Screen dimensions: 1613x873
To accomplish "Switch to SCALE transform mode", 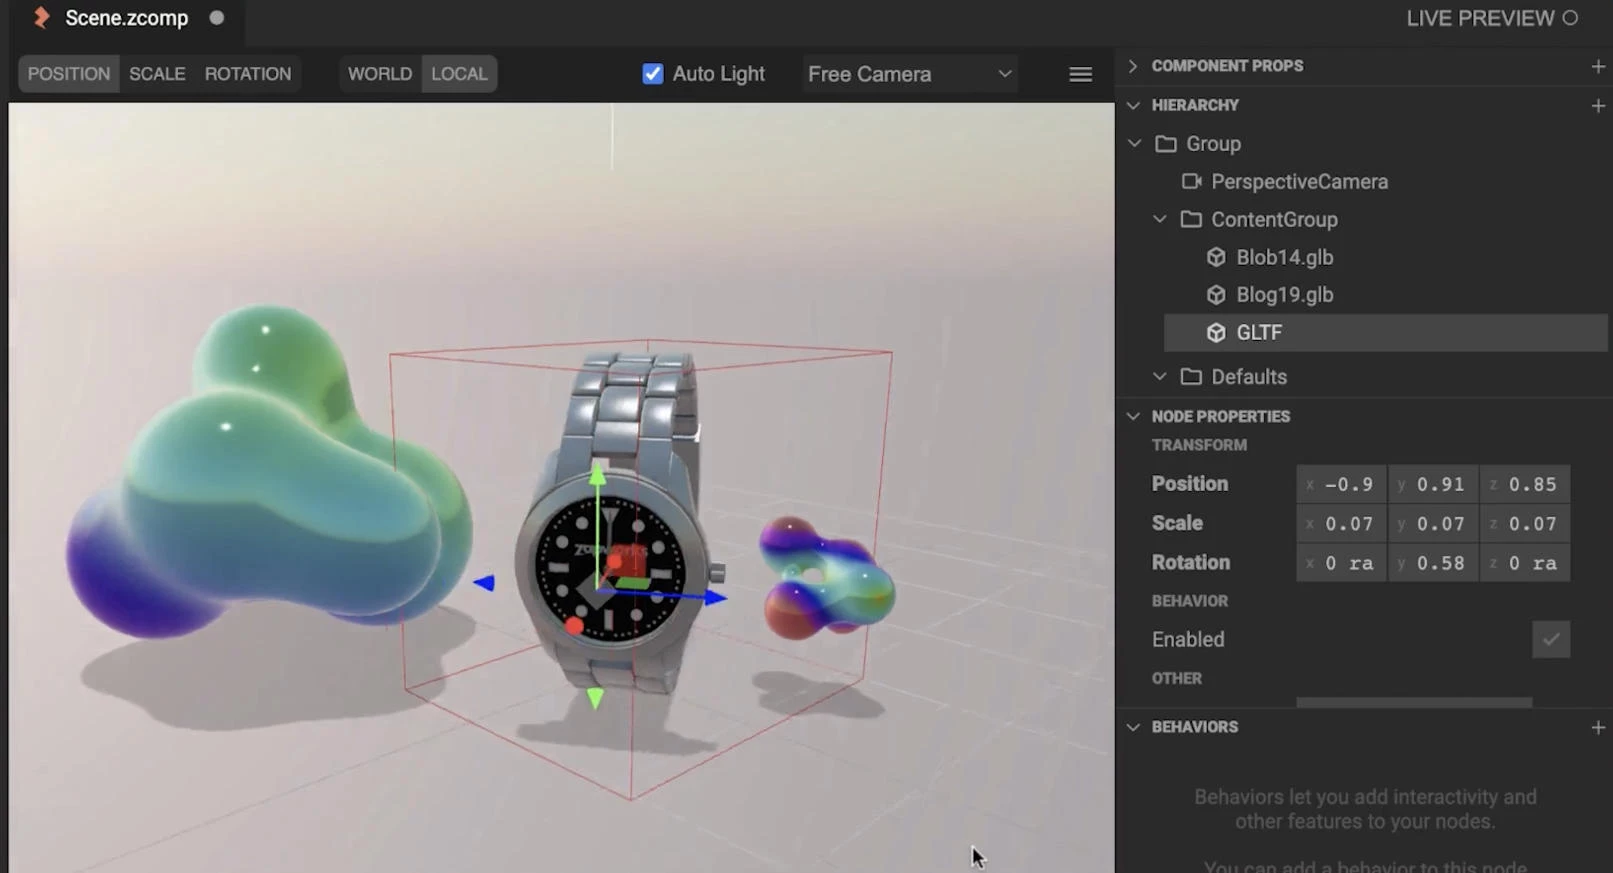I will click(157, 74).
